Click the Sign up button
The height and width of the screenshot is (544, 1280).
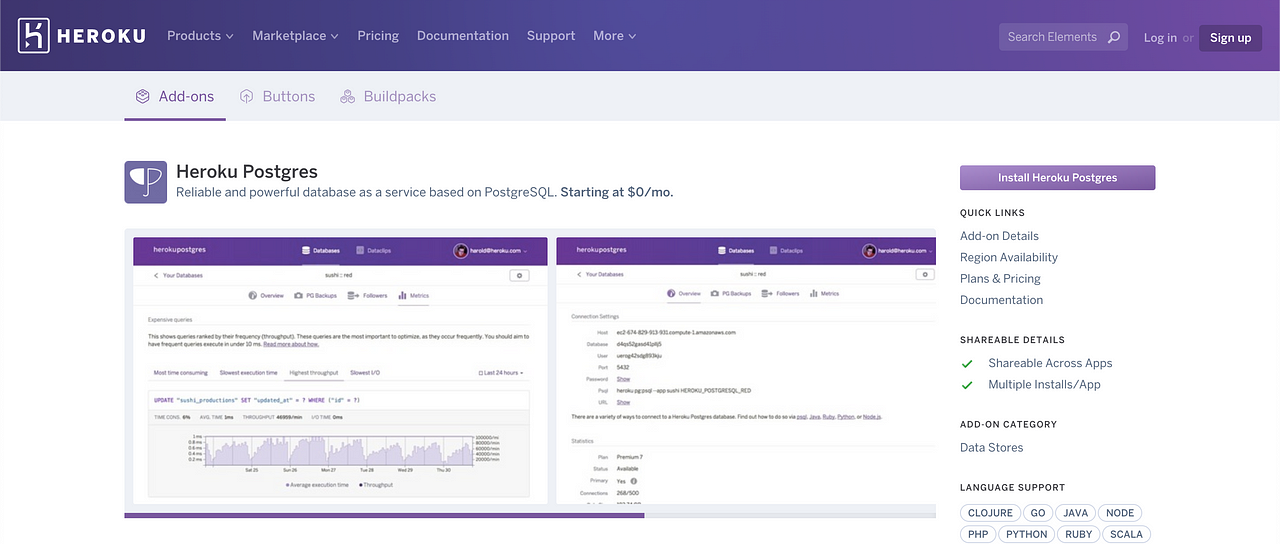(1230, 38)
